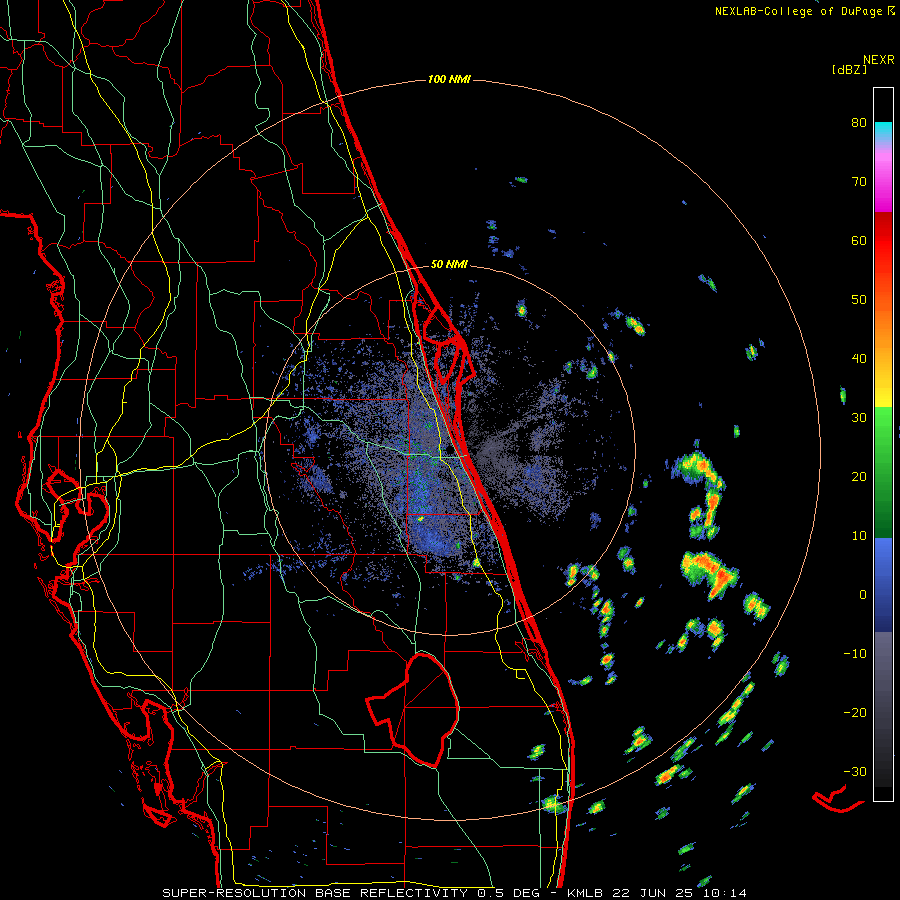900x900 pixels.
Task: Click the 50 NMI range ring label
Action: click(x=449, y=265)
